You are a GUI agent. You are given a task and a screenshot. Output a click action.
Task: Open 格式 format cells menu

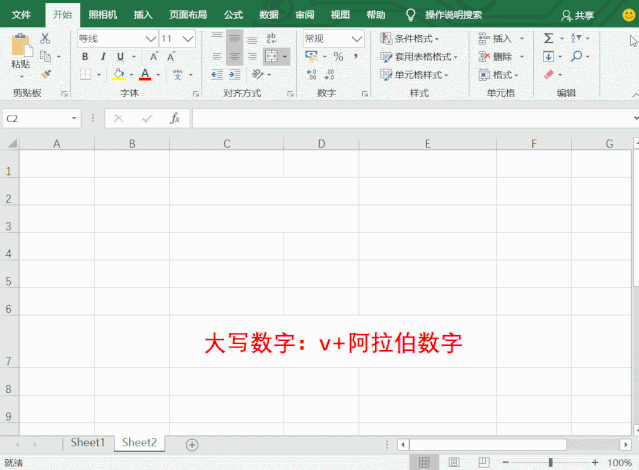tap(498, 75)
